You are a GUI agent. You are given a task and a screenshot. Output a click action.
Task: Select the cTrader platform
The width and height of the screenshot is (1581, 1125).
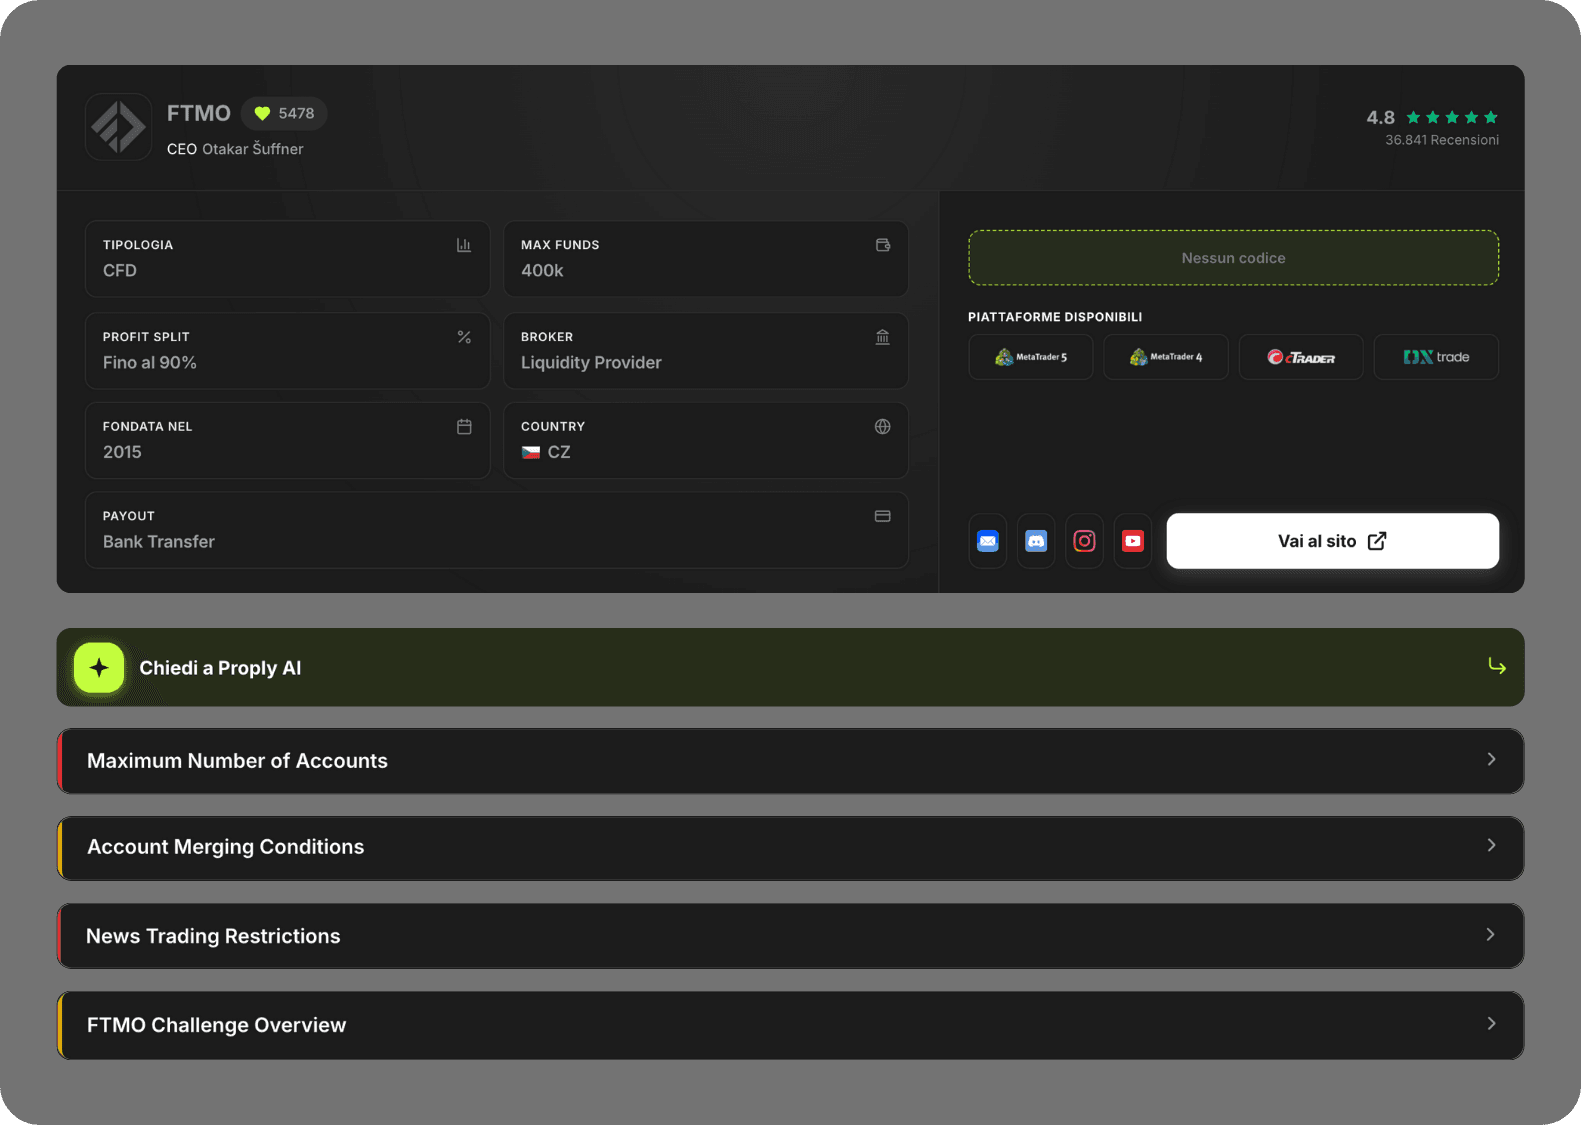[1301, 357]
